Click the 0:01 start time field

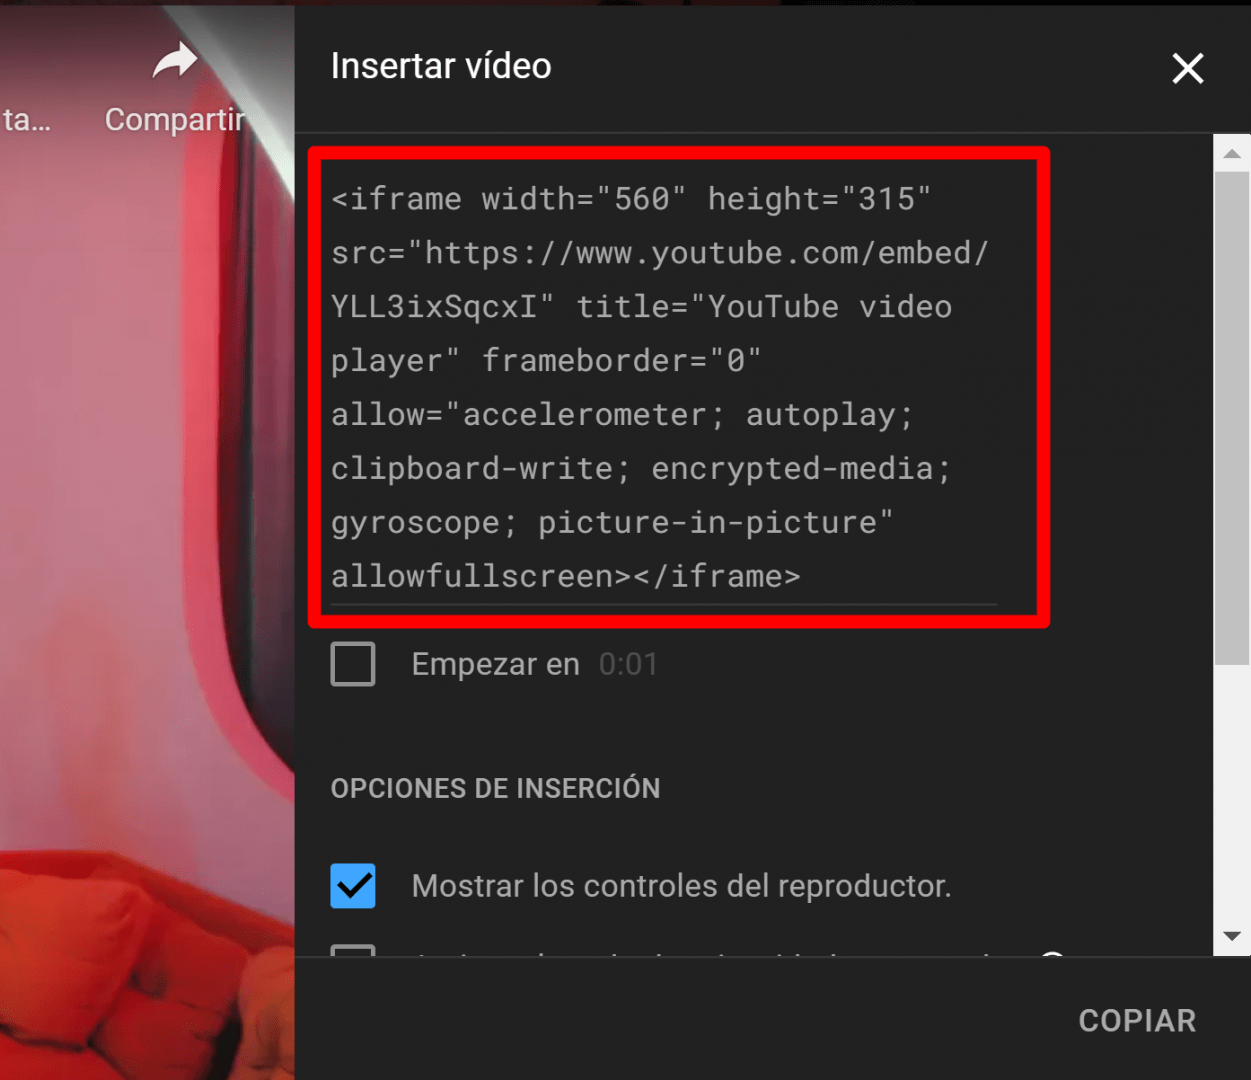pyautogui.click(x=629, y=664)
